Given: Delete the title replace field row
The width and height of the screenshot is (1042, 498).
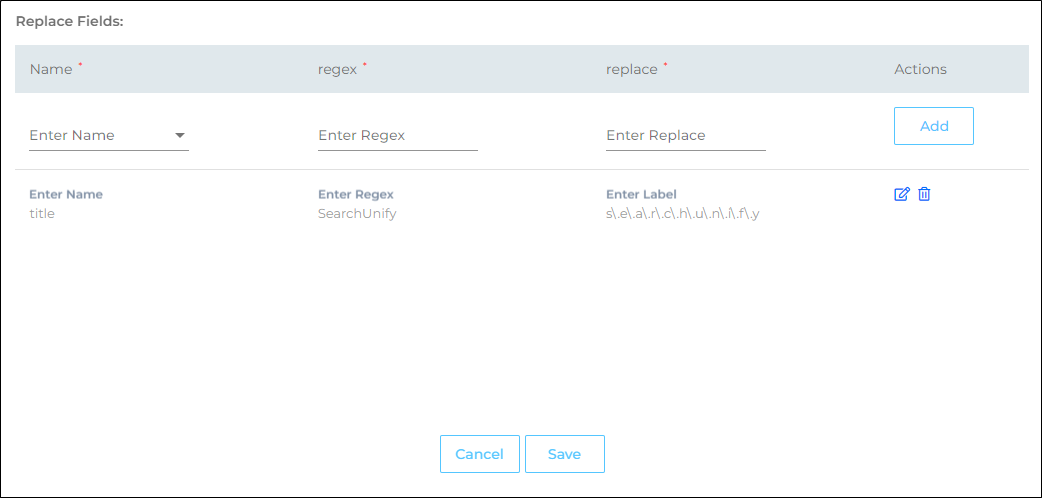Looking at the screenshot, I should tap(924, 194).
